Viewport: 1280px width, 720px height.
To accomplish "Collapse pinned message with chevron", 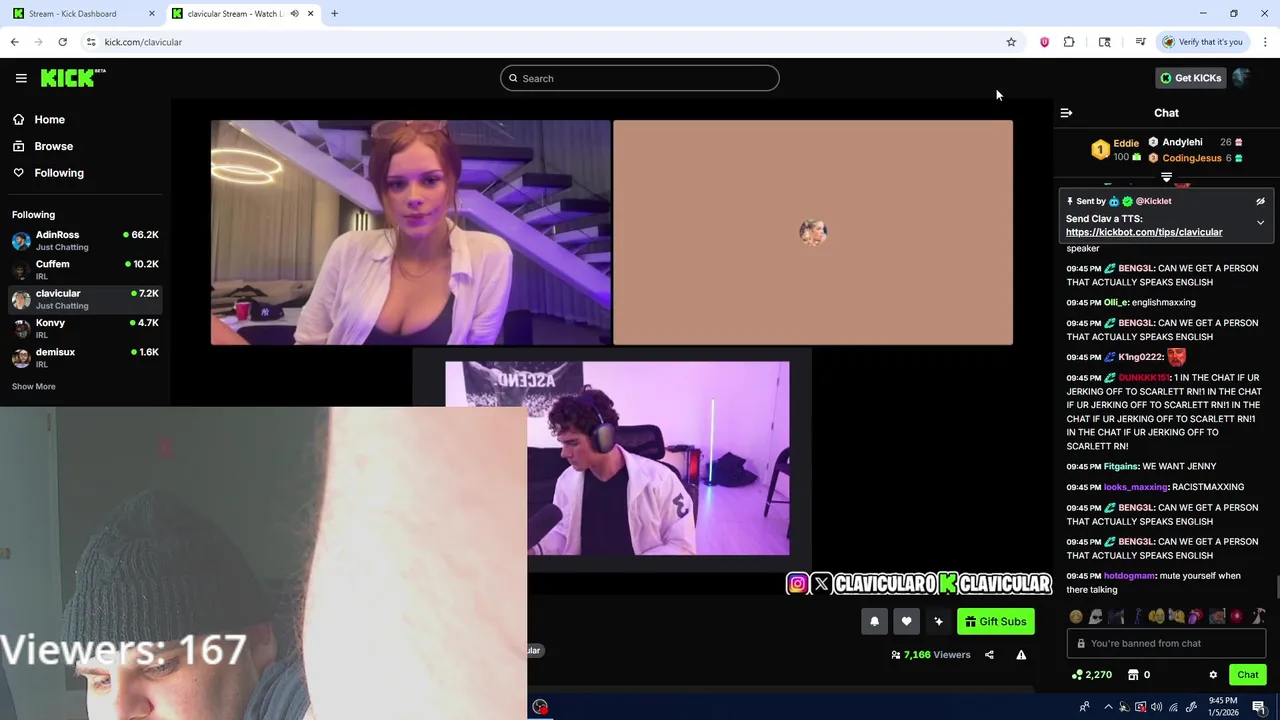I will coord(1260,223).
